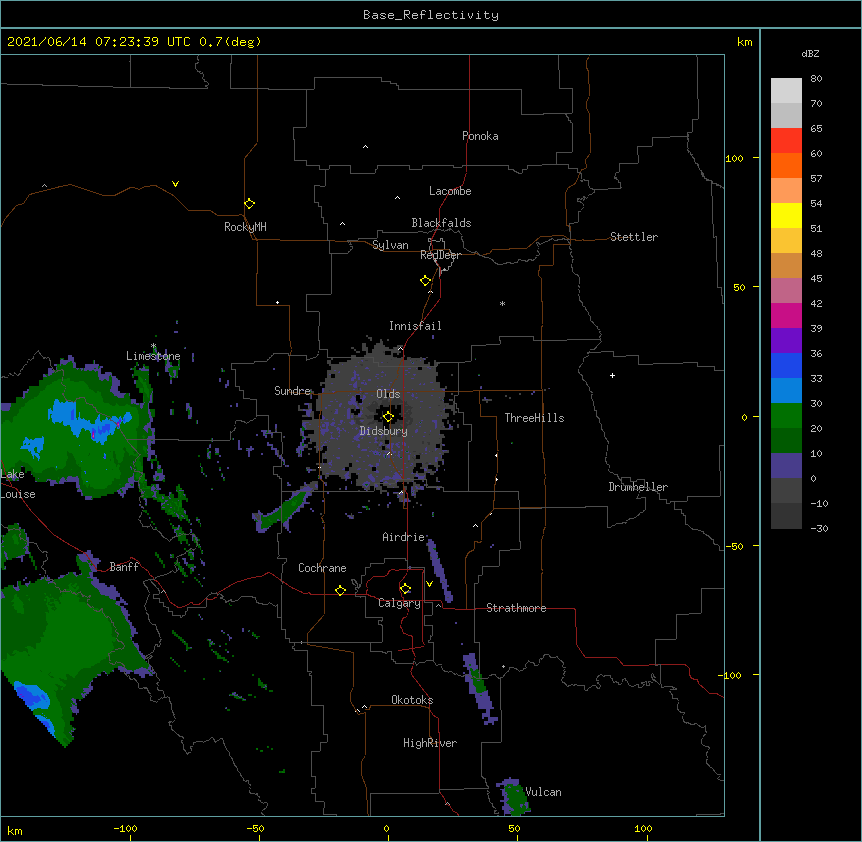Viewport: 862px width, 842px height.
Task: Click the yellow diamond marker south of RedDeer
Action: 426,281
